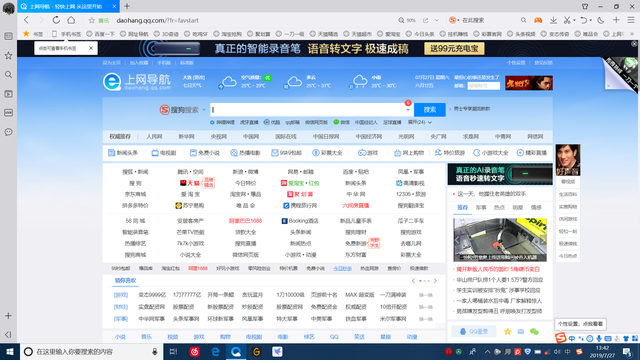Viewport: 640px width, 360px height.
Task: Click the blue 搜索 search button
Action: pos(429,109)
